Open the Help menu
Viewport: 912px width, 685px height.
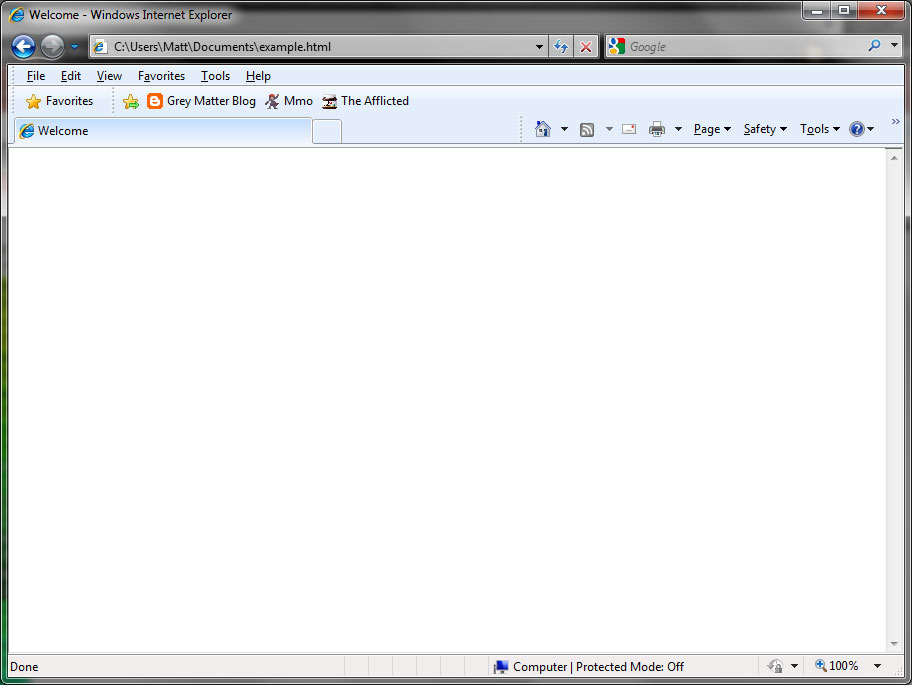258,76
